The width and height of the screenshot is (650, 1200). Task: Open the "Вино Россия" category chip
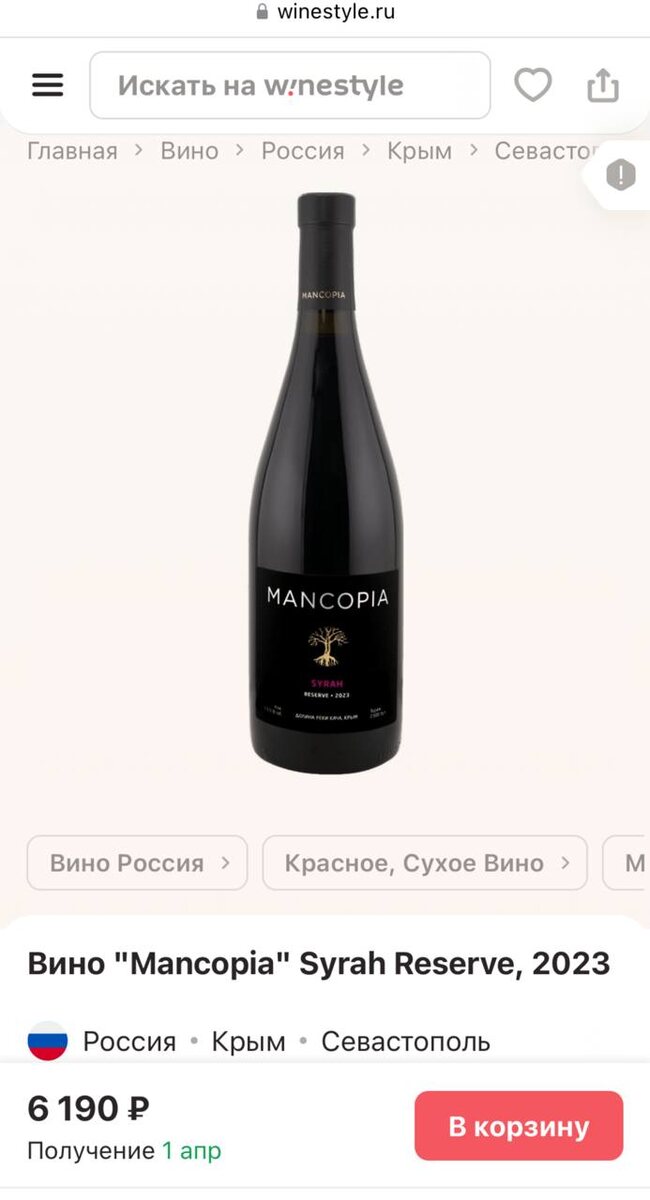click(x=137, y=863)
